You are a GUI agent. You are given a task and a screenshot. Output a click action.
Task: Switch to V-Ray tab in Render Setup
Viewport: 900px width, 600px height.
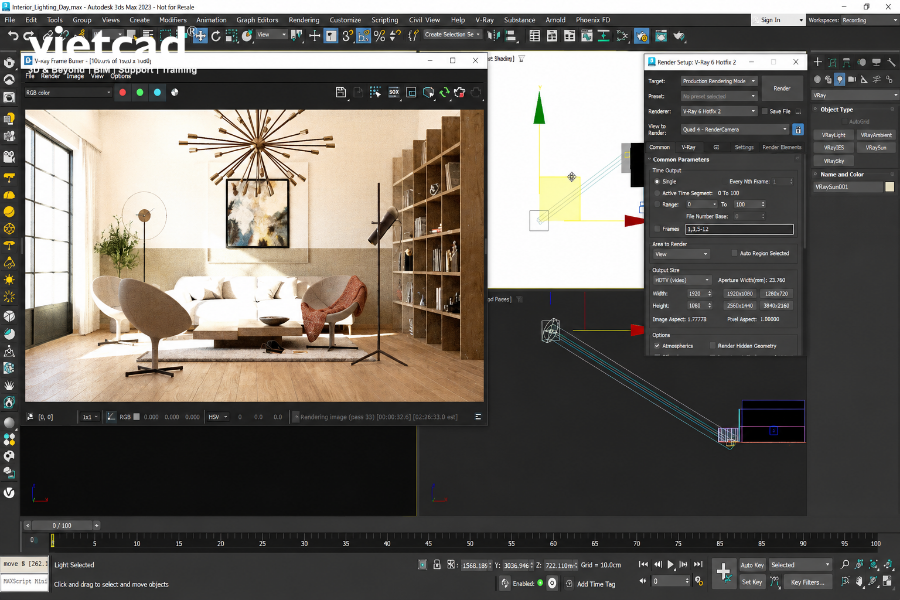pos(688,148)
